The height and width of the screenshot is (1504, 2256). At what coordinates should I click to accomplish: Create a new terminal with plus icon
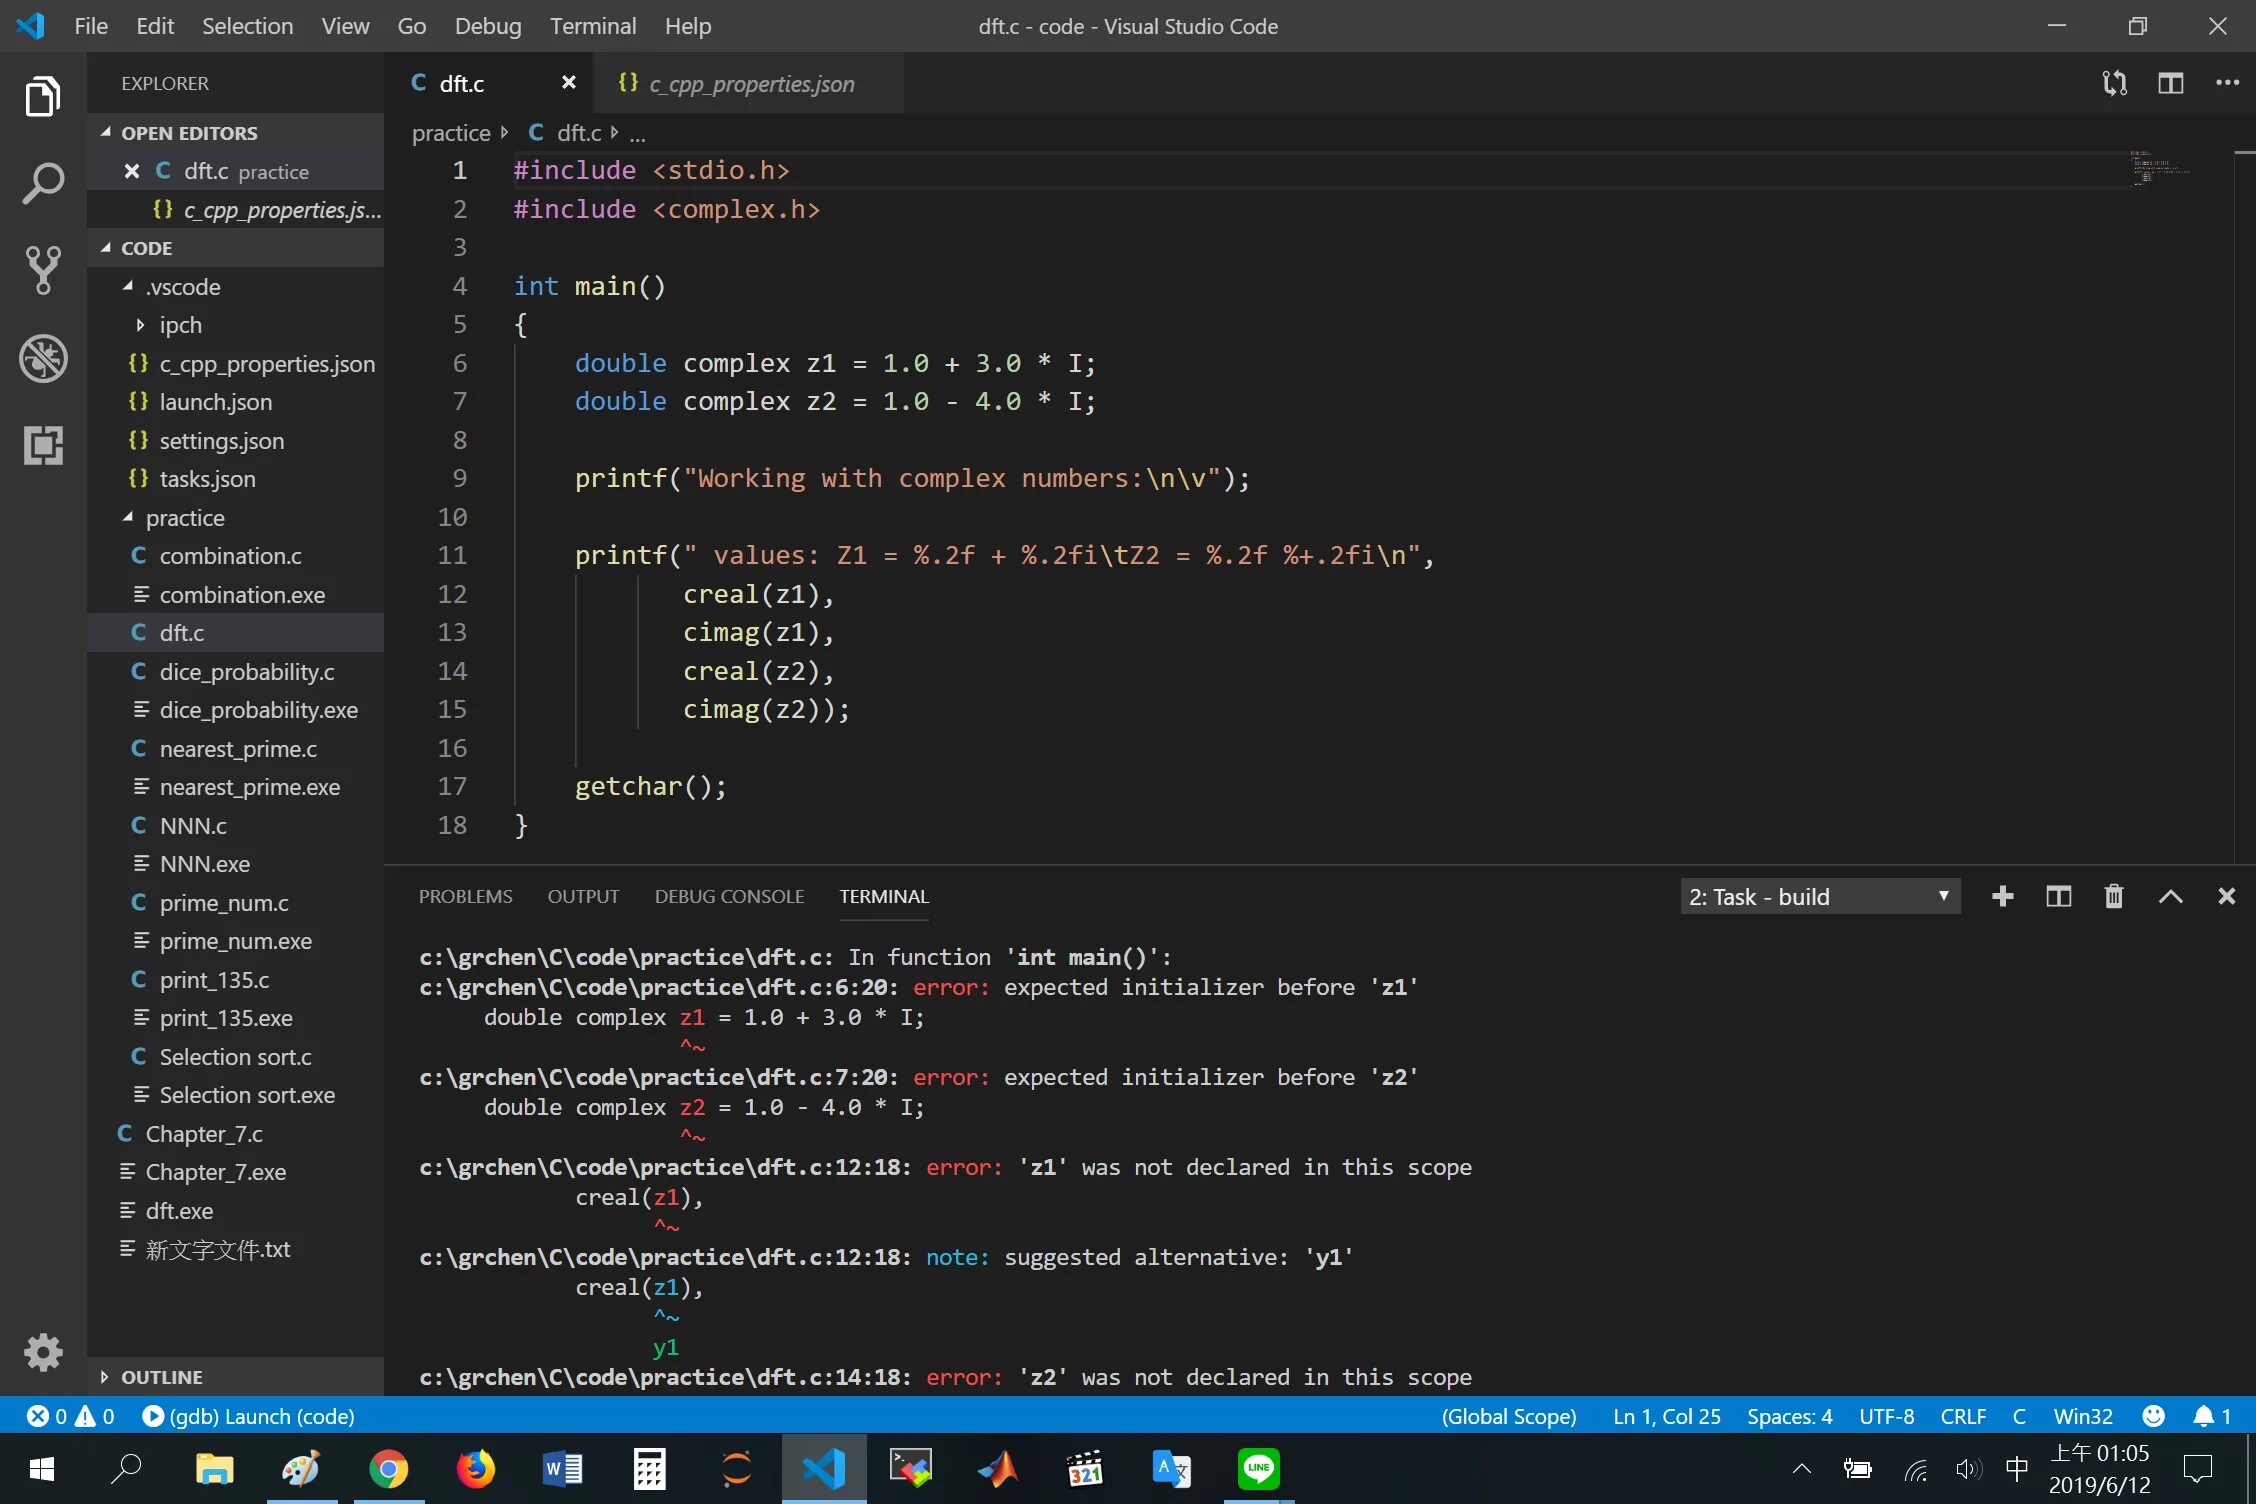[x=2002, y=896]
